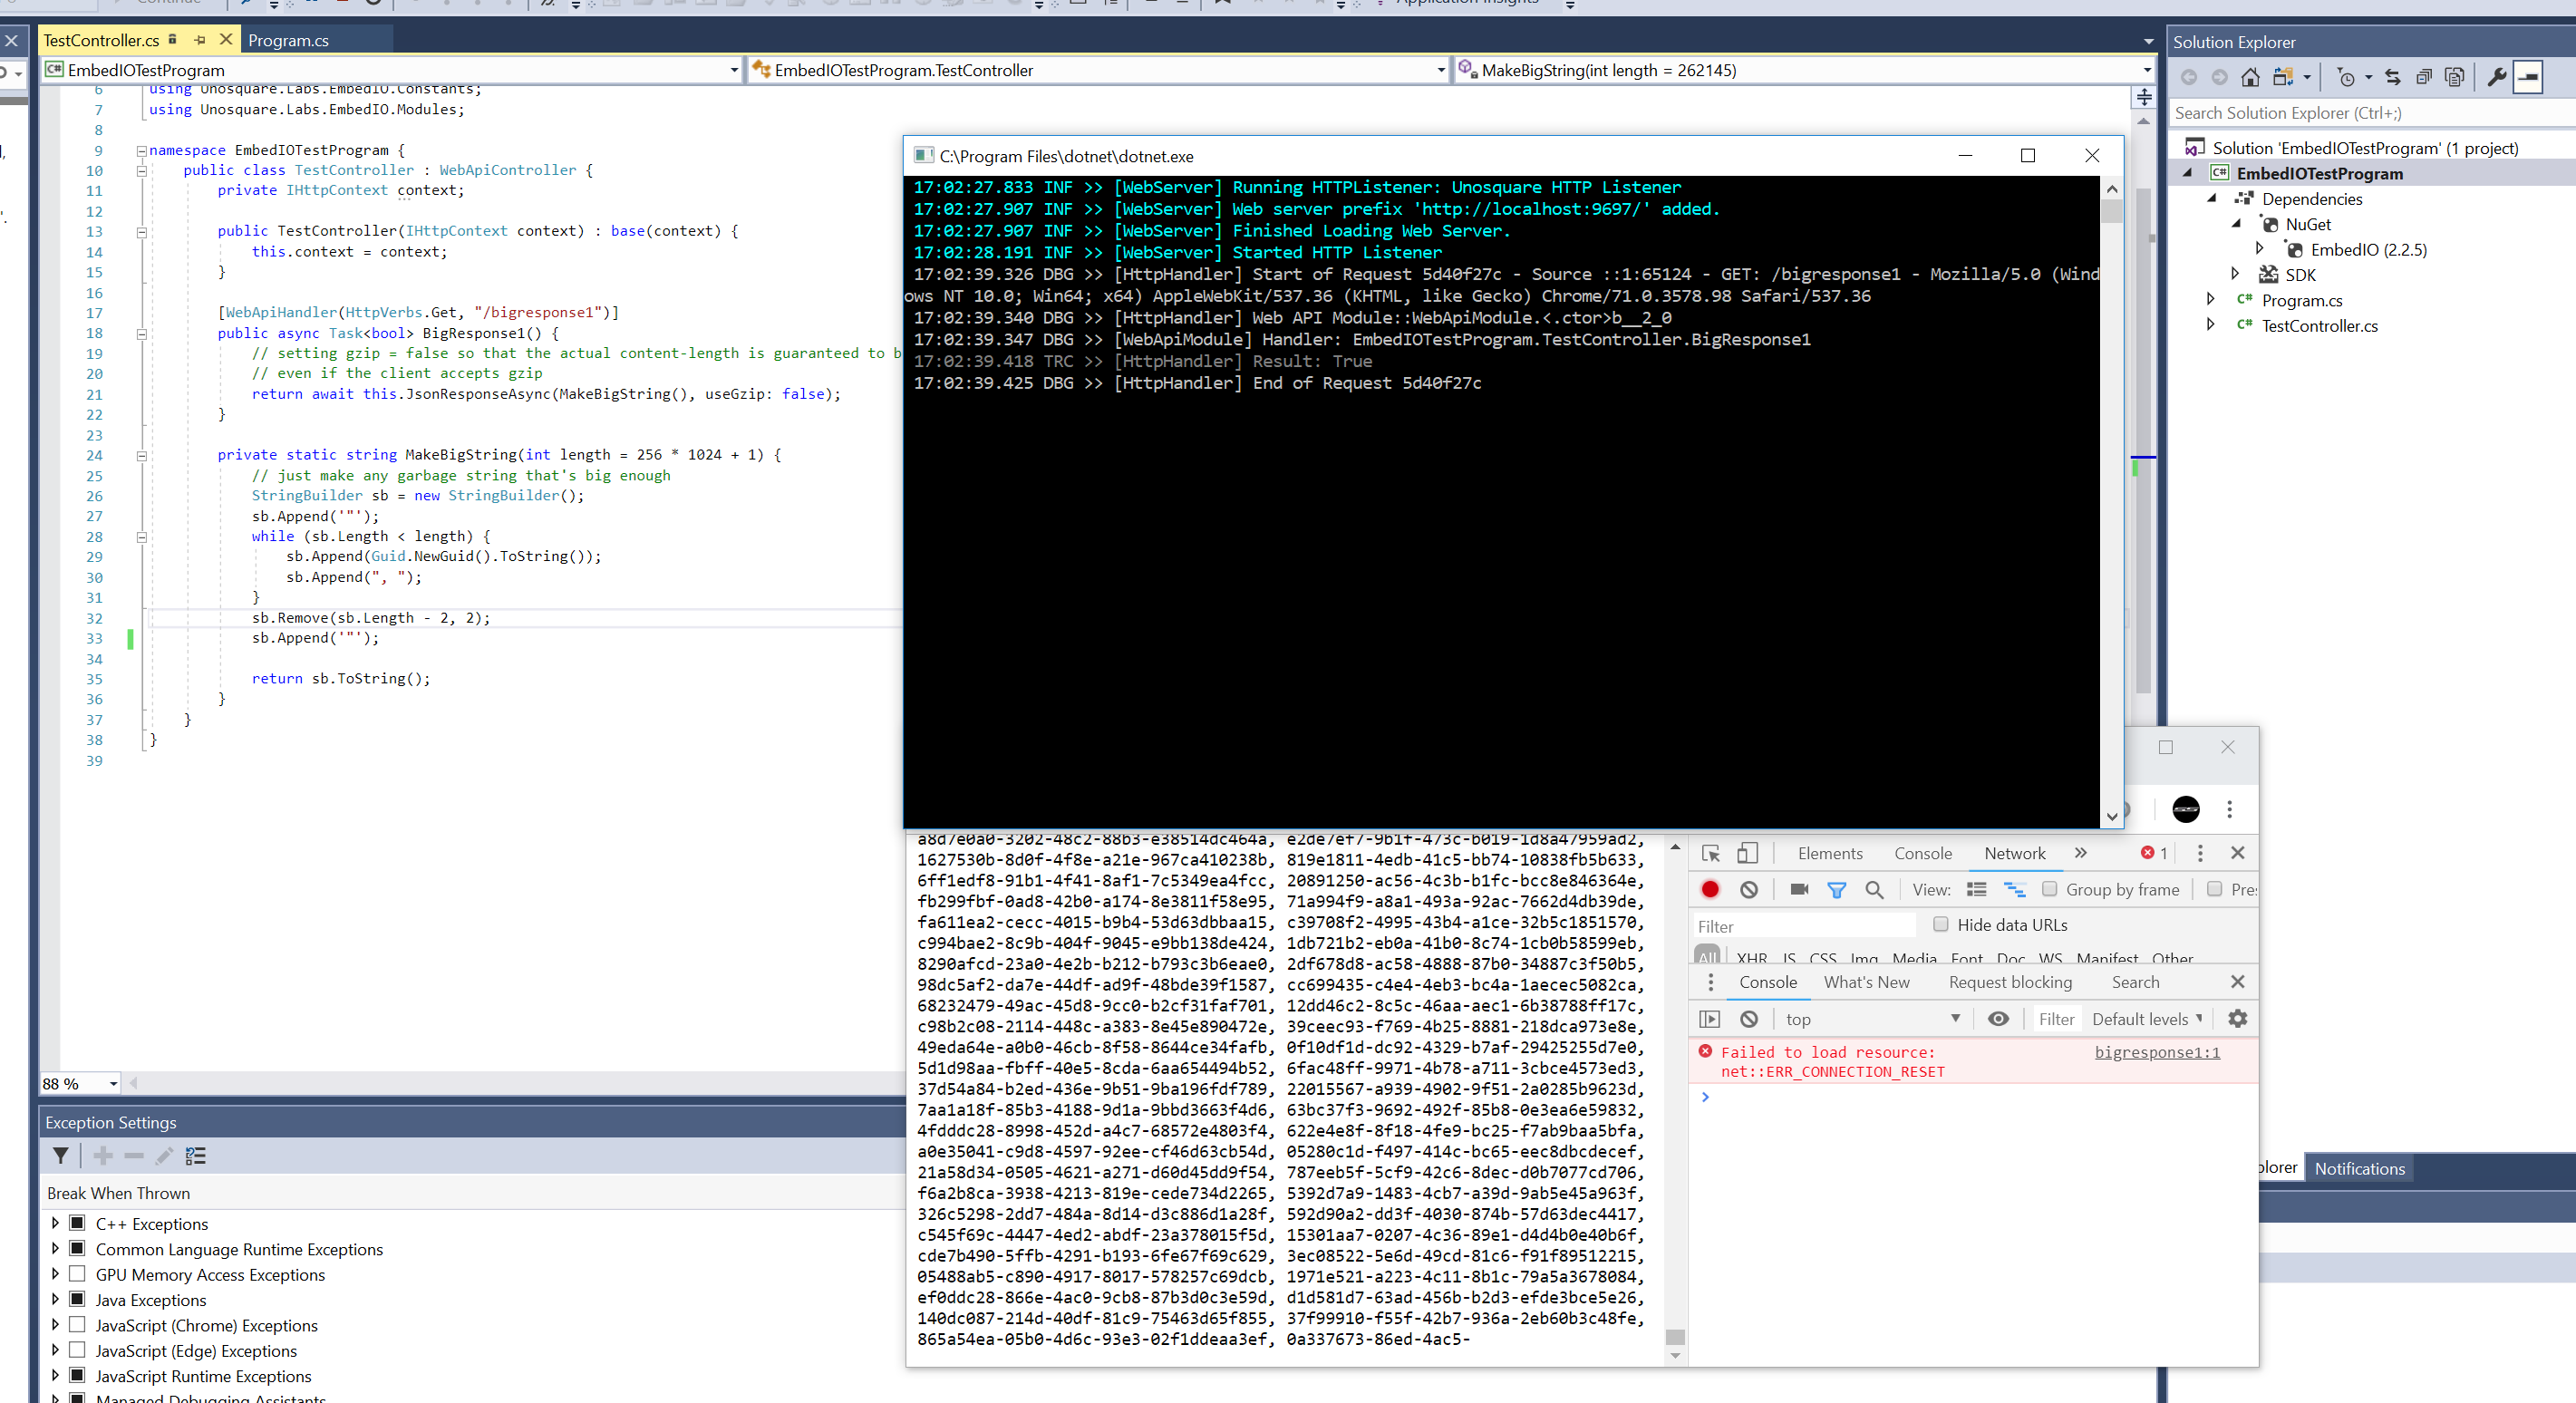
Task: Enable Group by frame checkbox
Action: click(2049, 889)
